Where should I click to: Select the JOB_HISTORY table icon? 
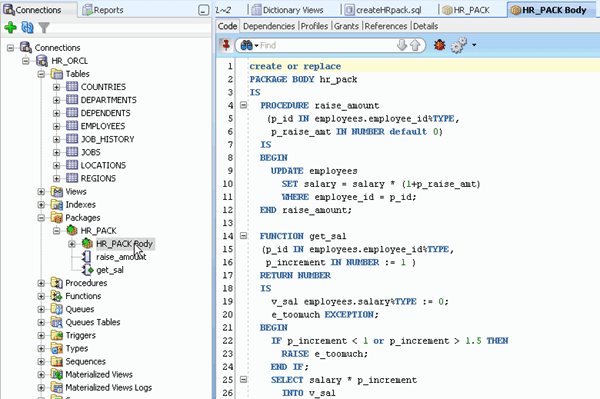[x=72, y=139]
